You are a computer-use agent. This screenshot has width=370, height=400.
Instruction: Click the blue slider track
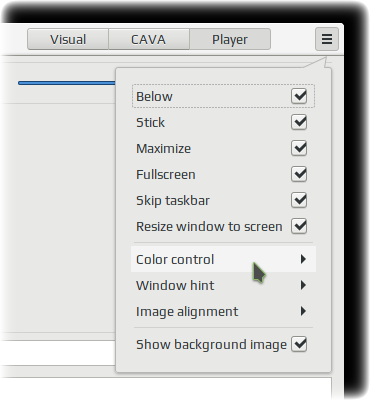(x=67, y=83)
